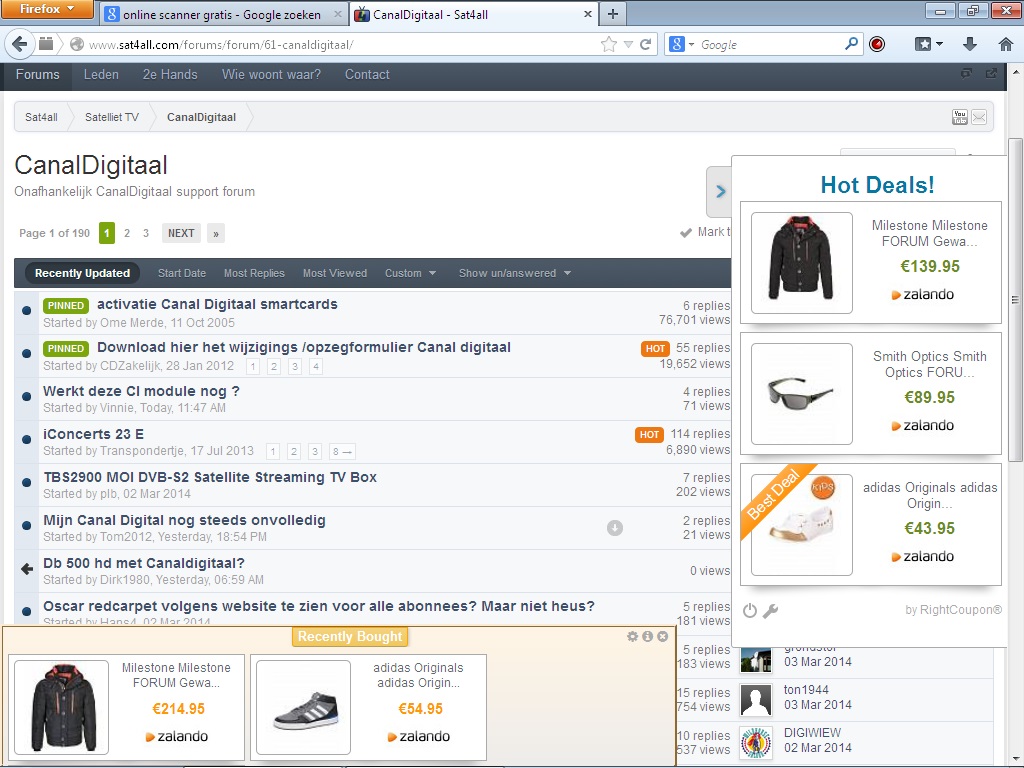Open wrench settings in Hot Deals panel
The height and width of the screenshot is (768, 1024).
tap(771, 611)
